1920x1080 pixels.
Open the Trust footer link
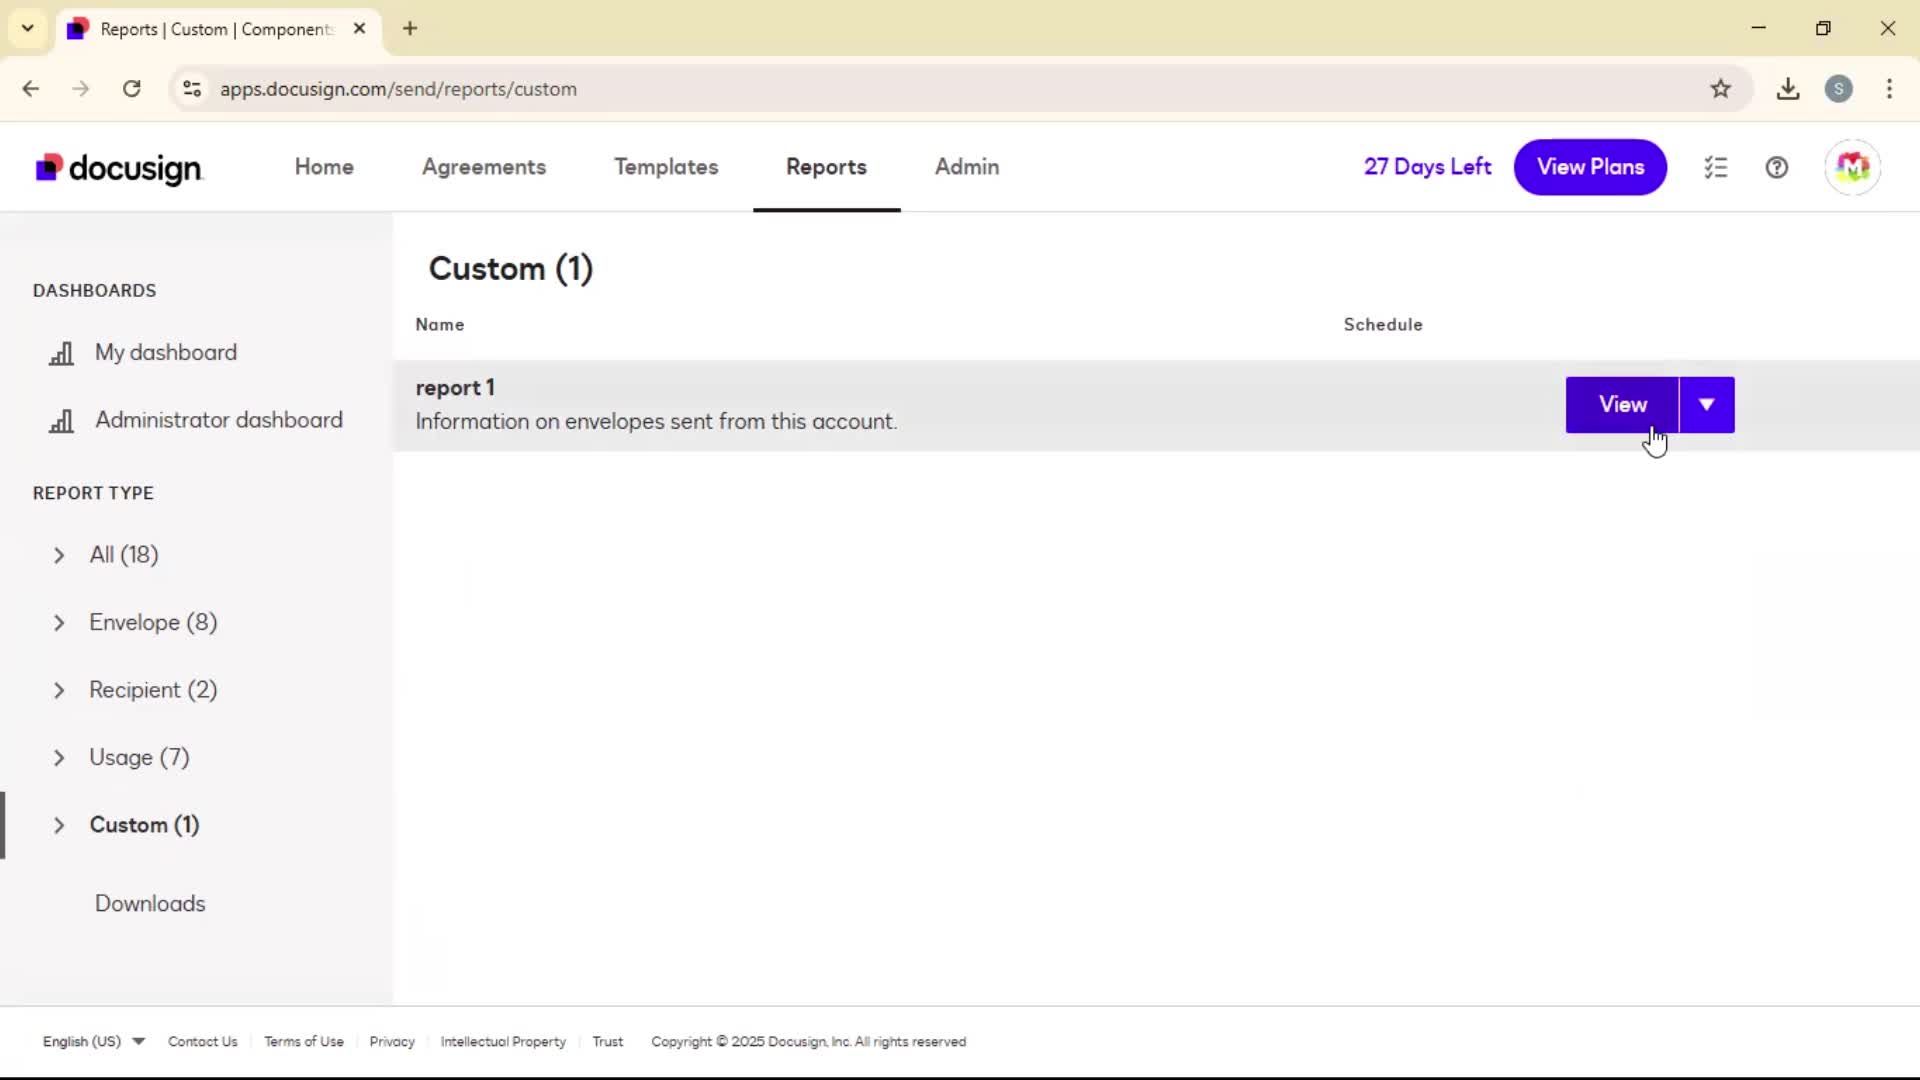pos(607,1041)
